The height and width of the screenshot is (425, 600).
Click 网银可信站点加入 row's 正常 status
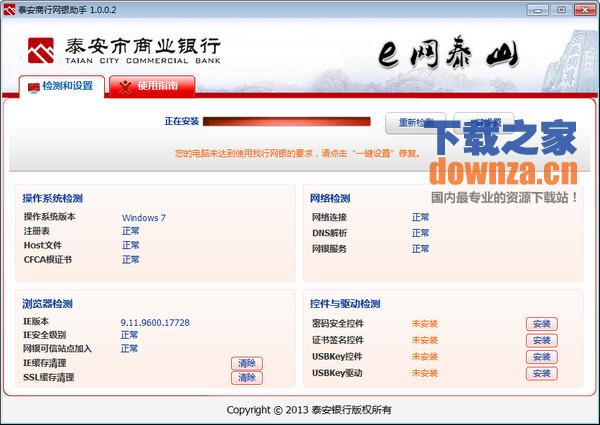point(129,349)
